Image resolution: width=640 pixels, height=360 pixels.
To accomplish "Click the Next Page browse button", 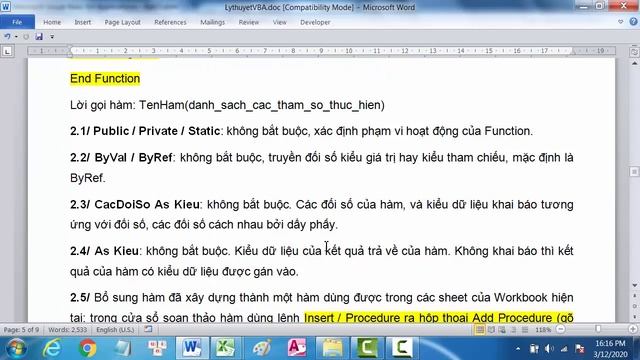I will [634, 316].
